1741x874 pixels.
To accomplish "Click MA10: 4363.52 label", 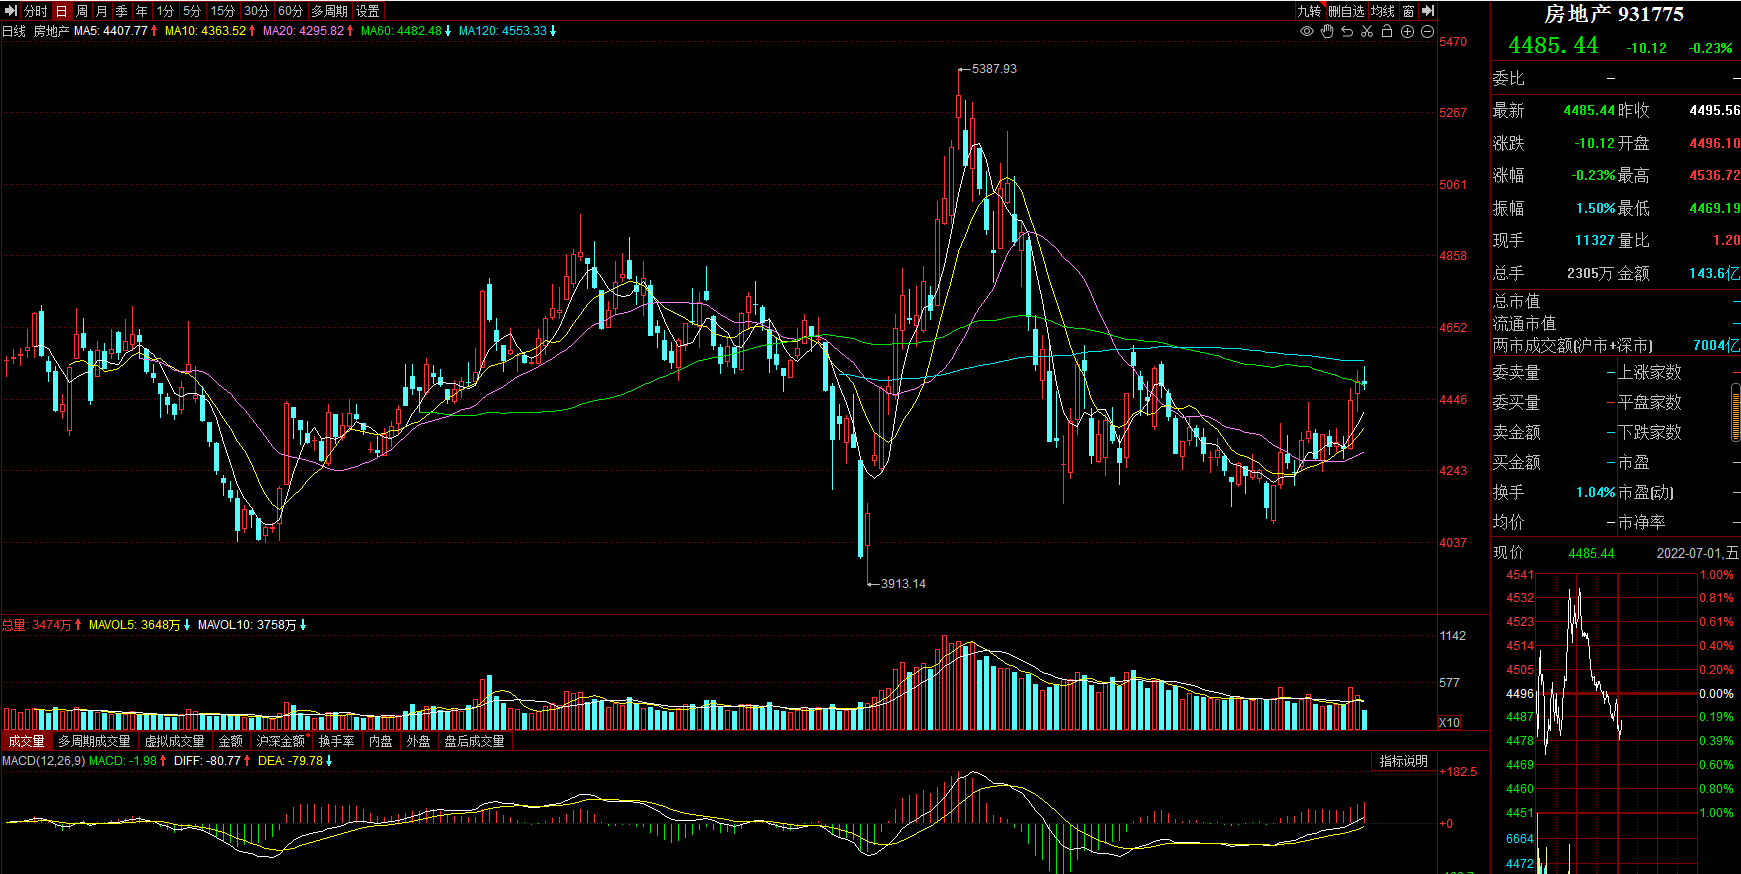I will pos(206,31).
